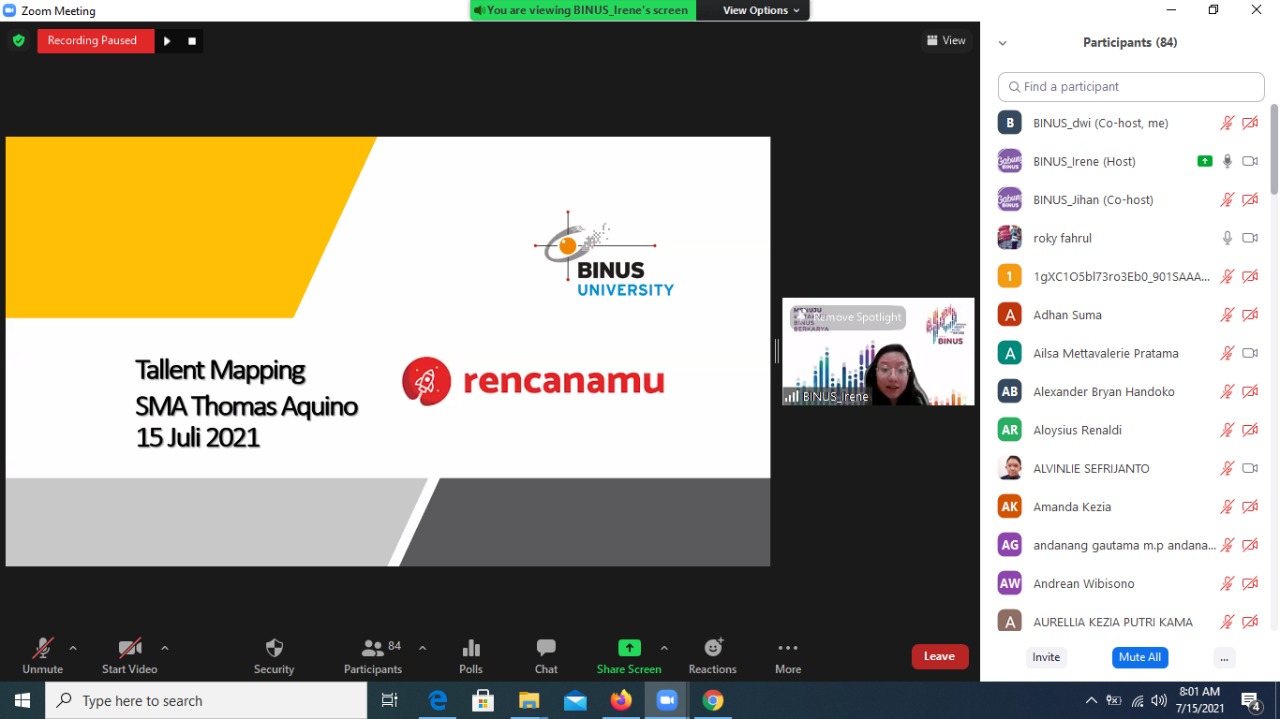Open the Security menu
1280x719 pixels.
[274, 656]
